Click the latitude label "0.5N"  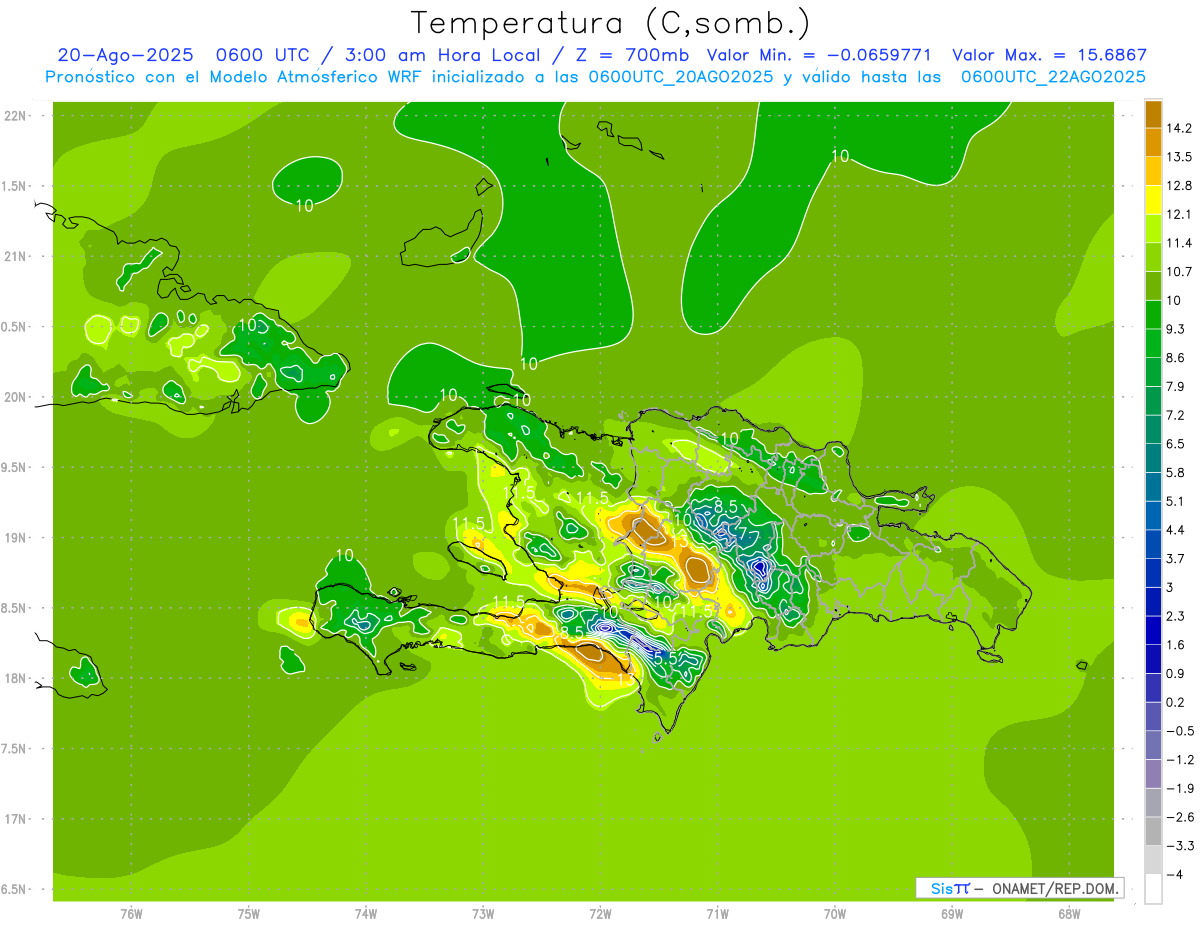pos(15,327)
